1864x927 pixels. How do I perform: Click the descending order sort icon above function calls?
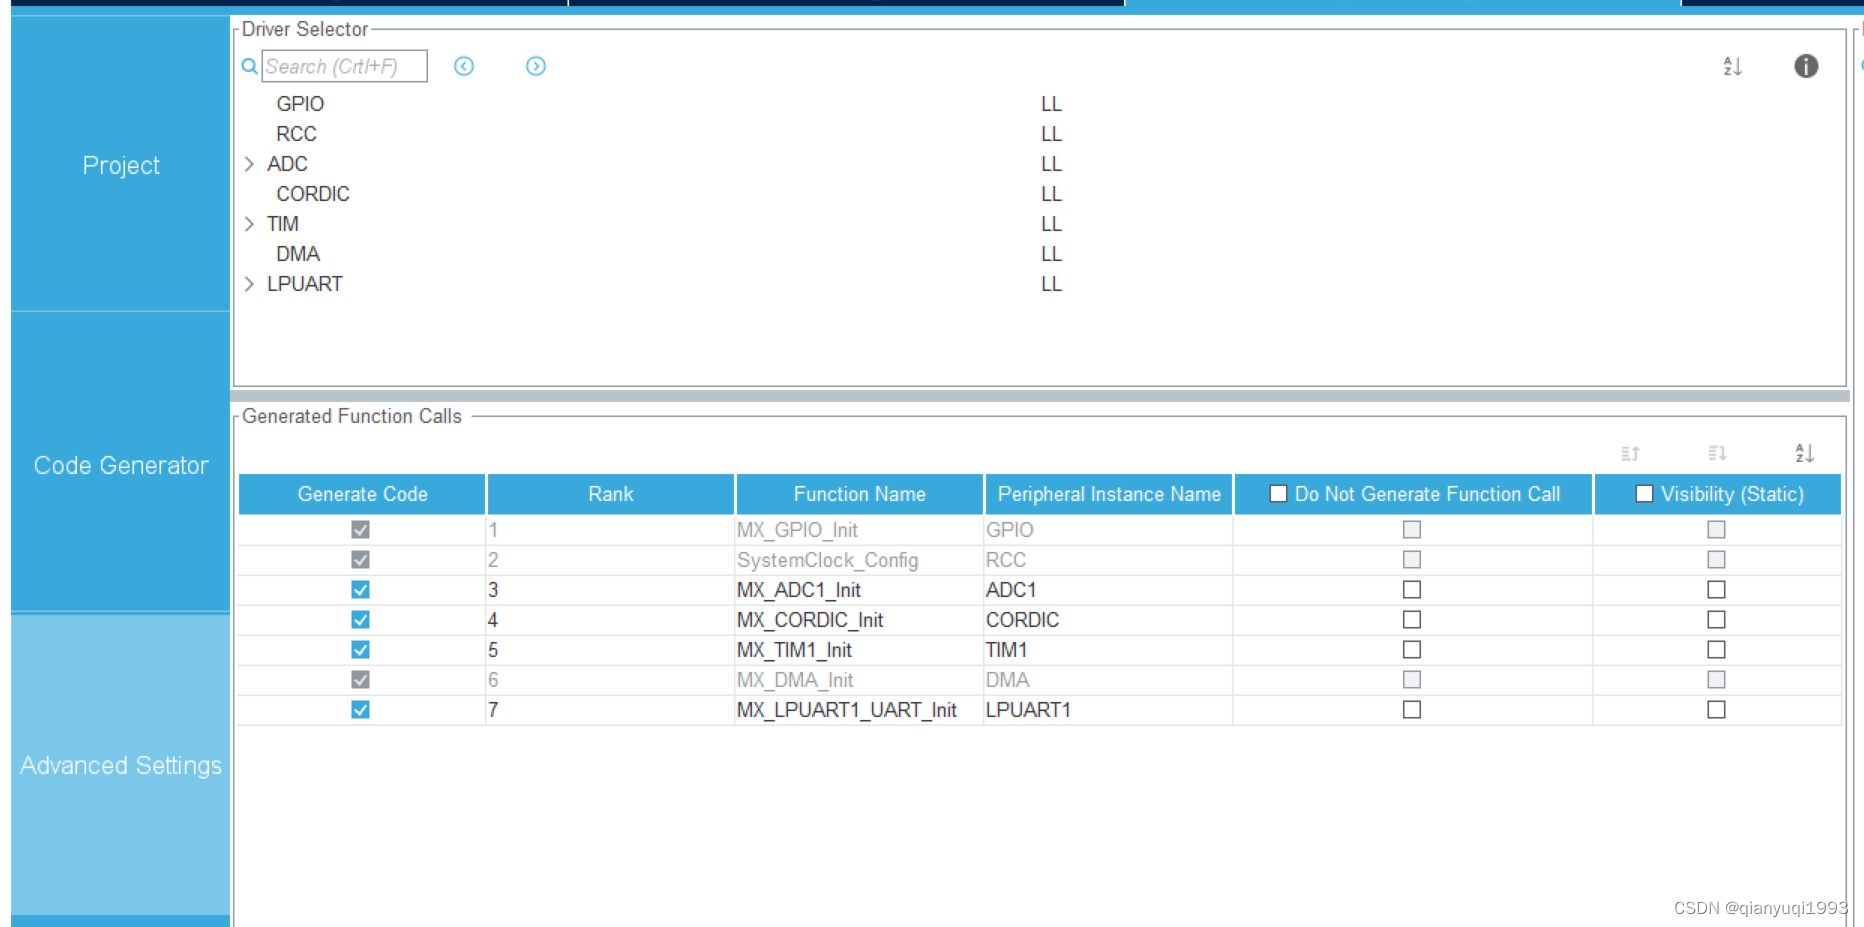coord(1717,453)
